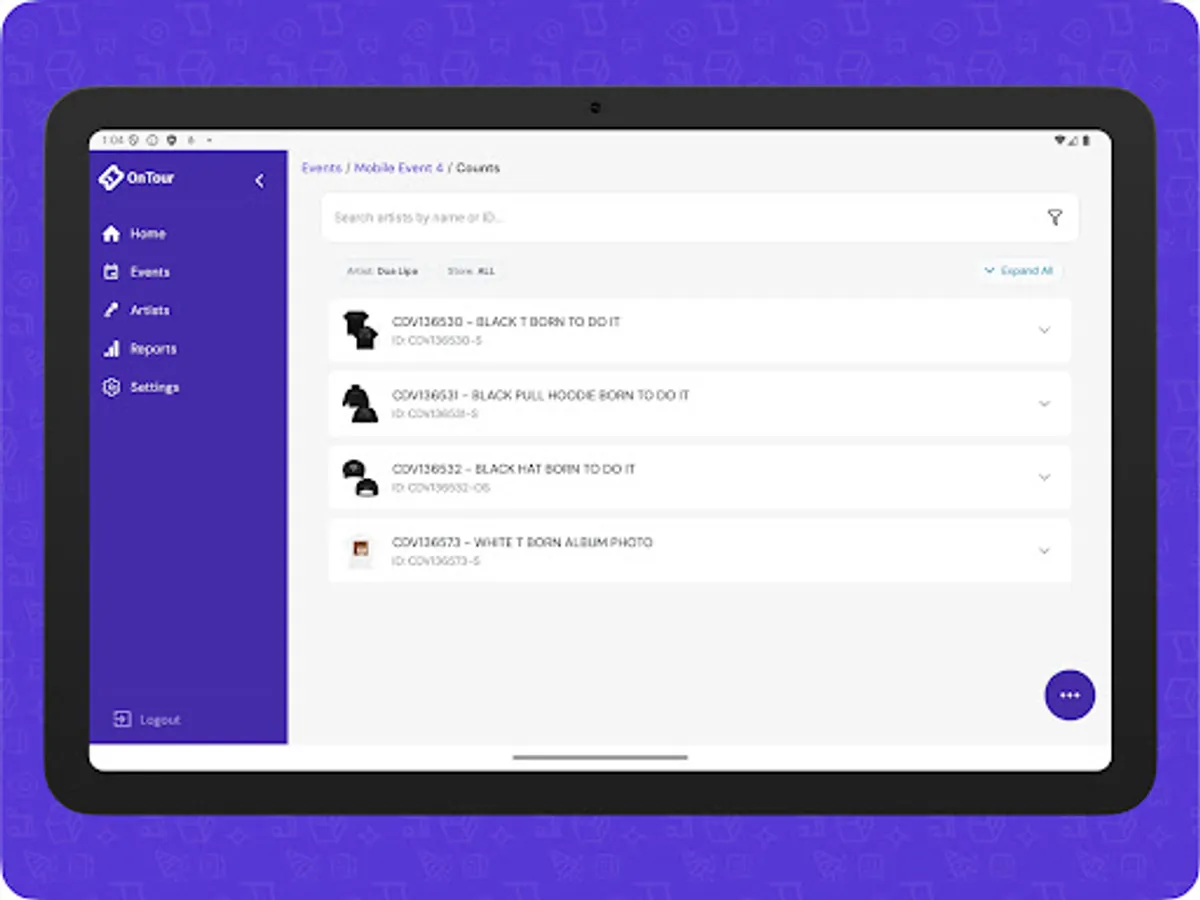
Task: Expand the BLACK T BORN TO DO IT item
Action: 1044,330
